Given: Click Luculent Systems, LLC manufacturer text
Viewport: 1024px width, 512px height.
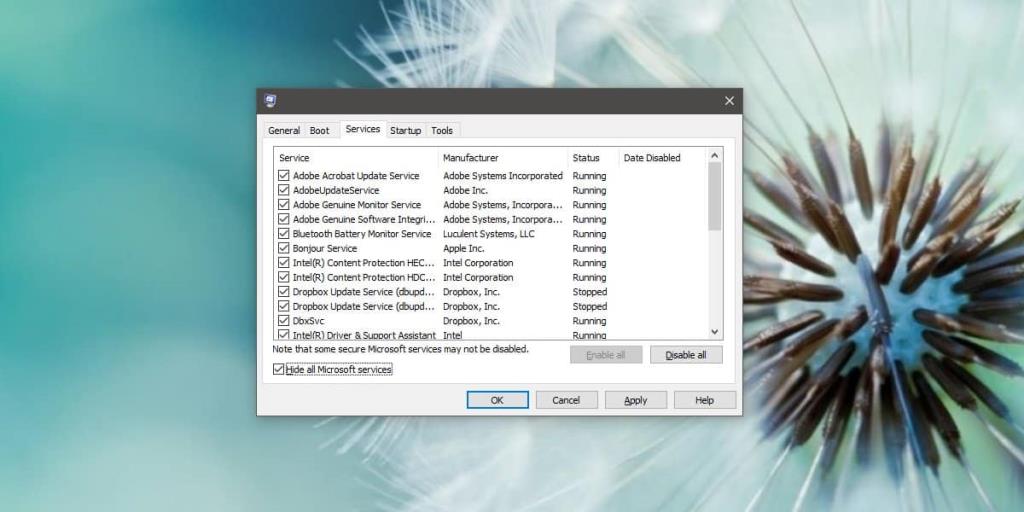Looking at the screenshot, I should point(488,234).
